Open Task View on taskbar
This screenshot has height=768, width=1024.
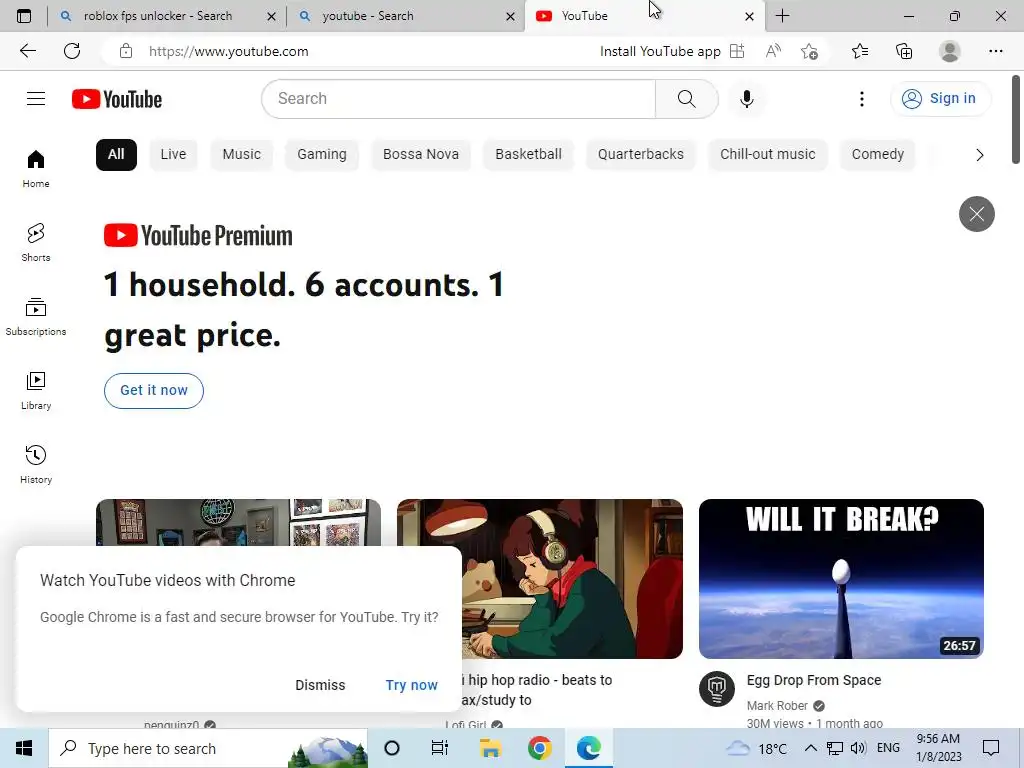tap(440, 748)
